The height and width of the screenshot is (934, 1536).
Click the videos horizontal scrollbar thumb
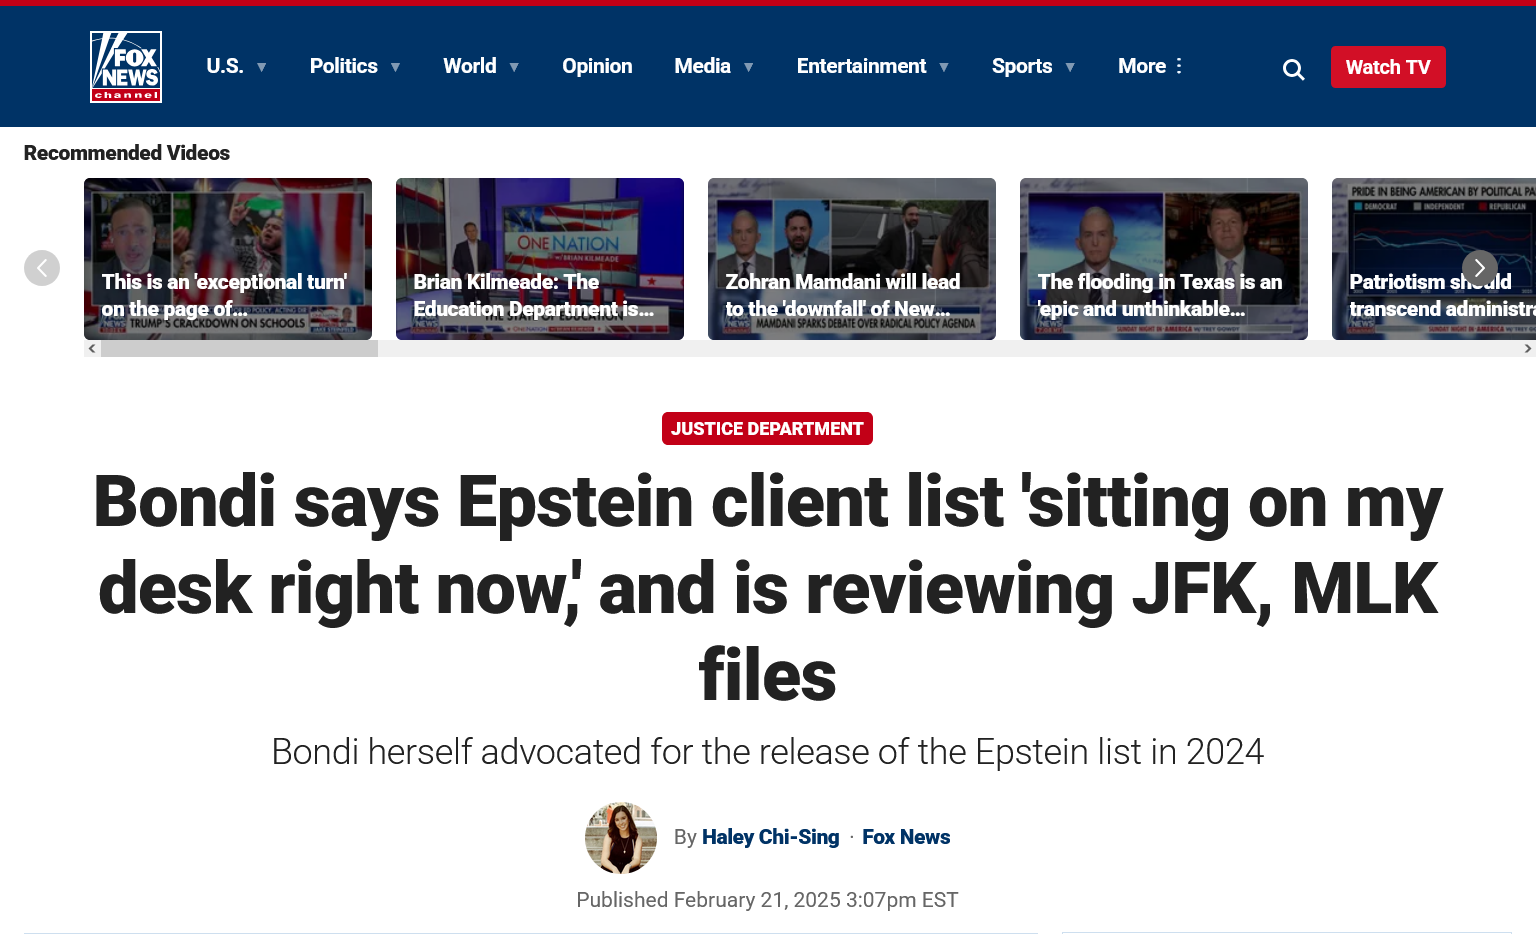(x=239, y=349)
